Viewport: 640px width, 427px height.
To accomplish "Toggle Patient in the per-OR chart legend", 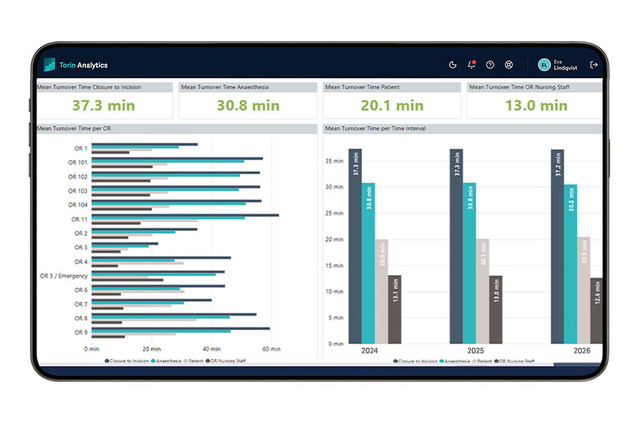I will tap(193, 361).
